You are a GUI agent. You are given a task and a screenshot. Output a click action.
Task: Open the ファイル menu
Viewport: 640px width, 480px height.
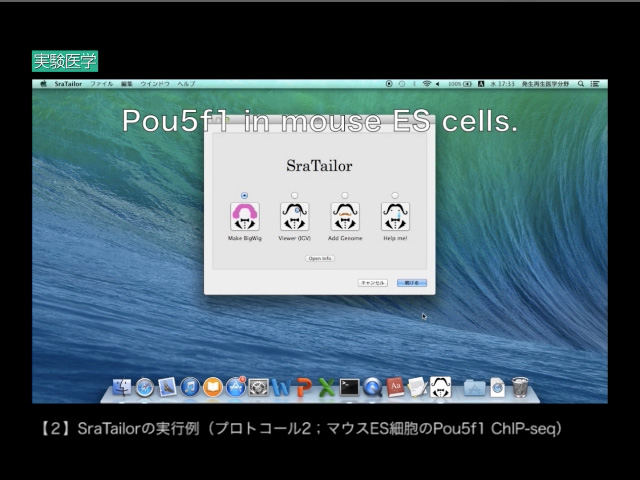(102, 84)
